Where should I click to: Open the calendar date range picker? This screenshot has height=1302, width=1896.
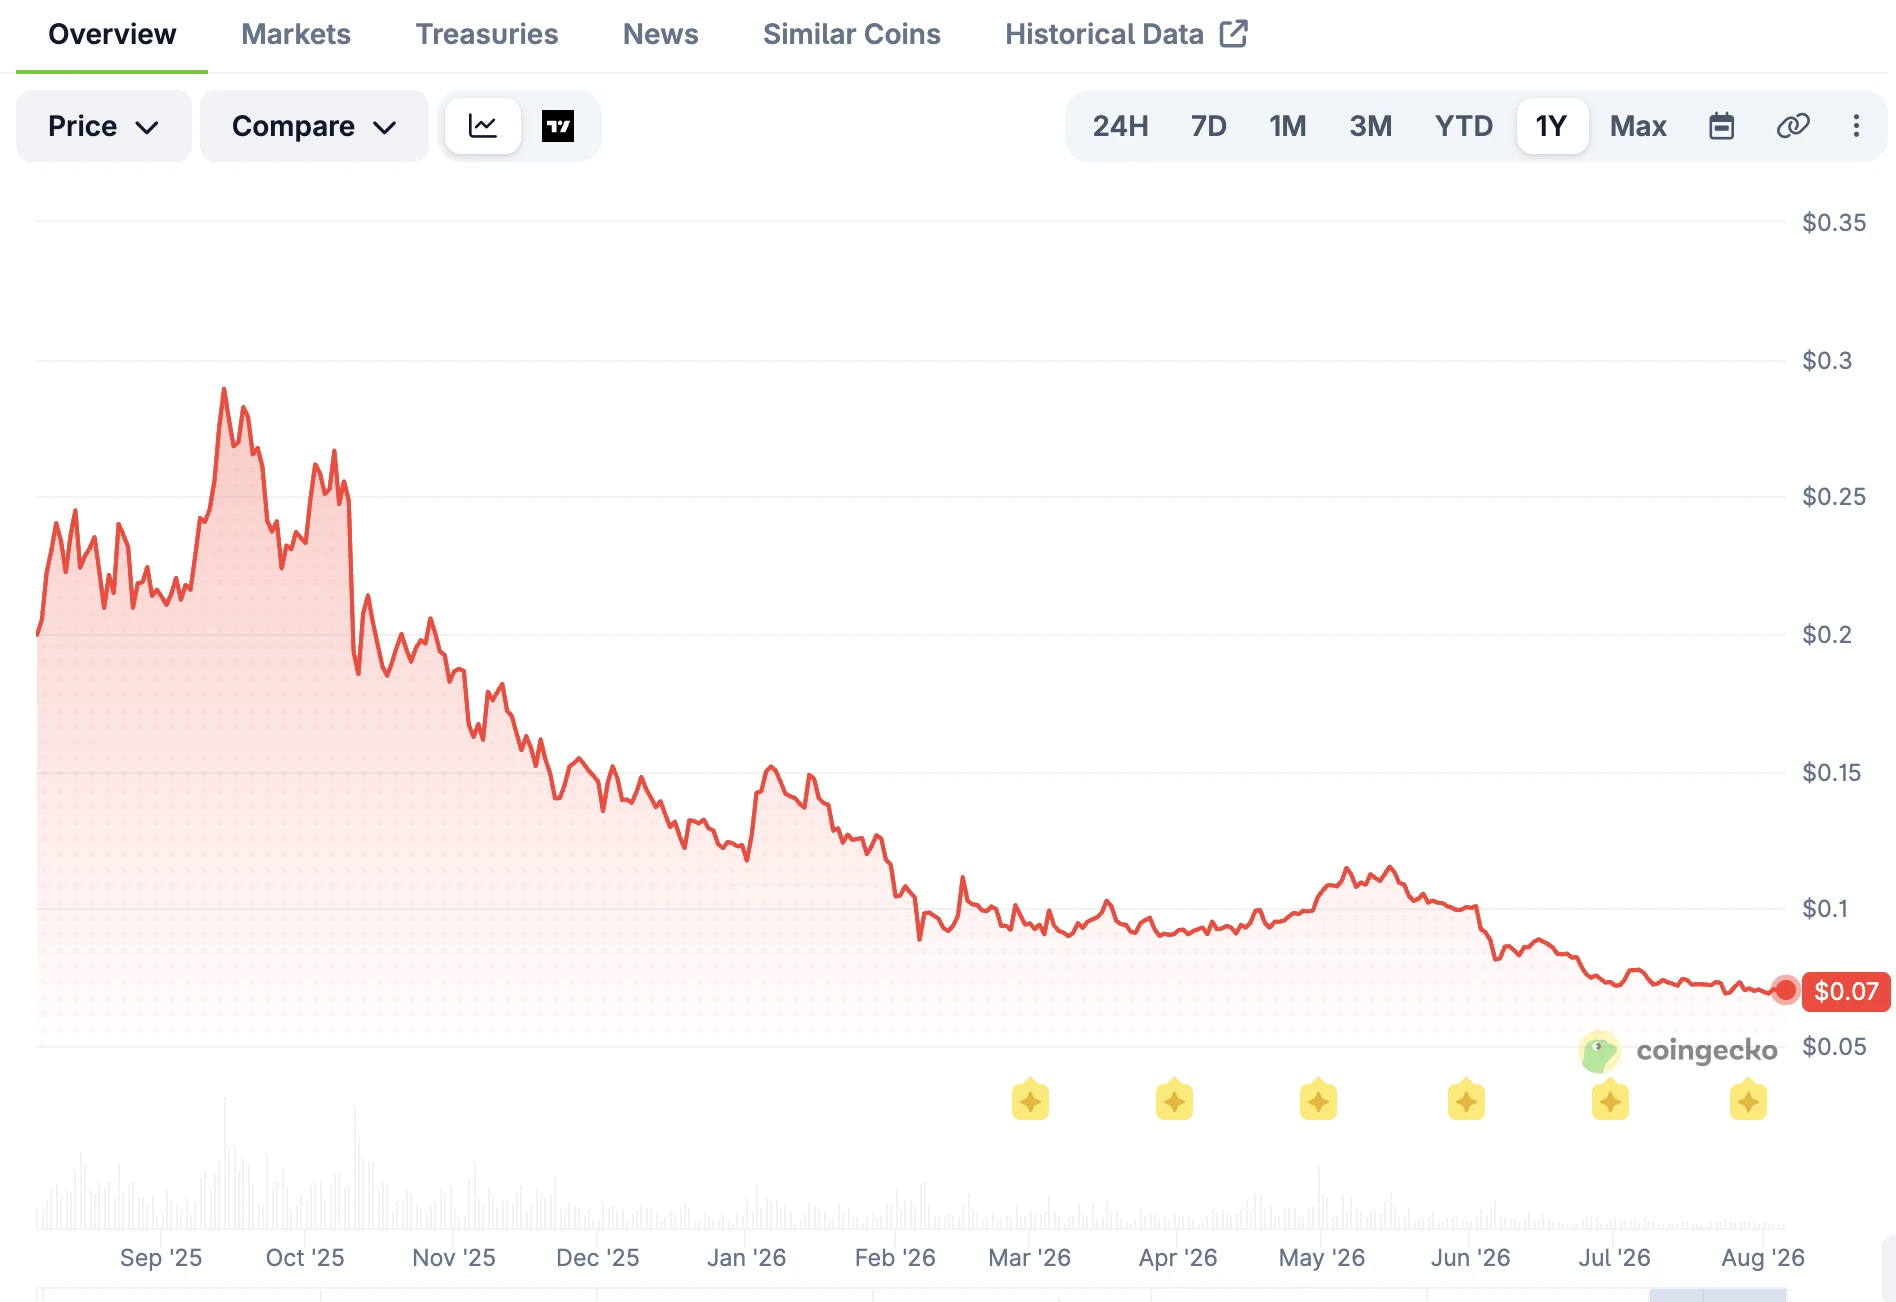pyautogui.click(x=1721, y=126)
